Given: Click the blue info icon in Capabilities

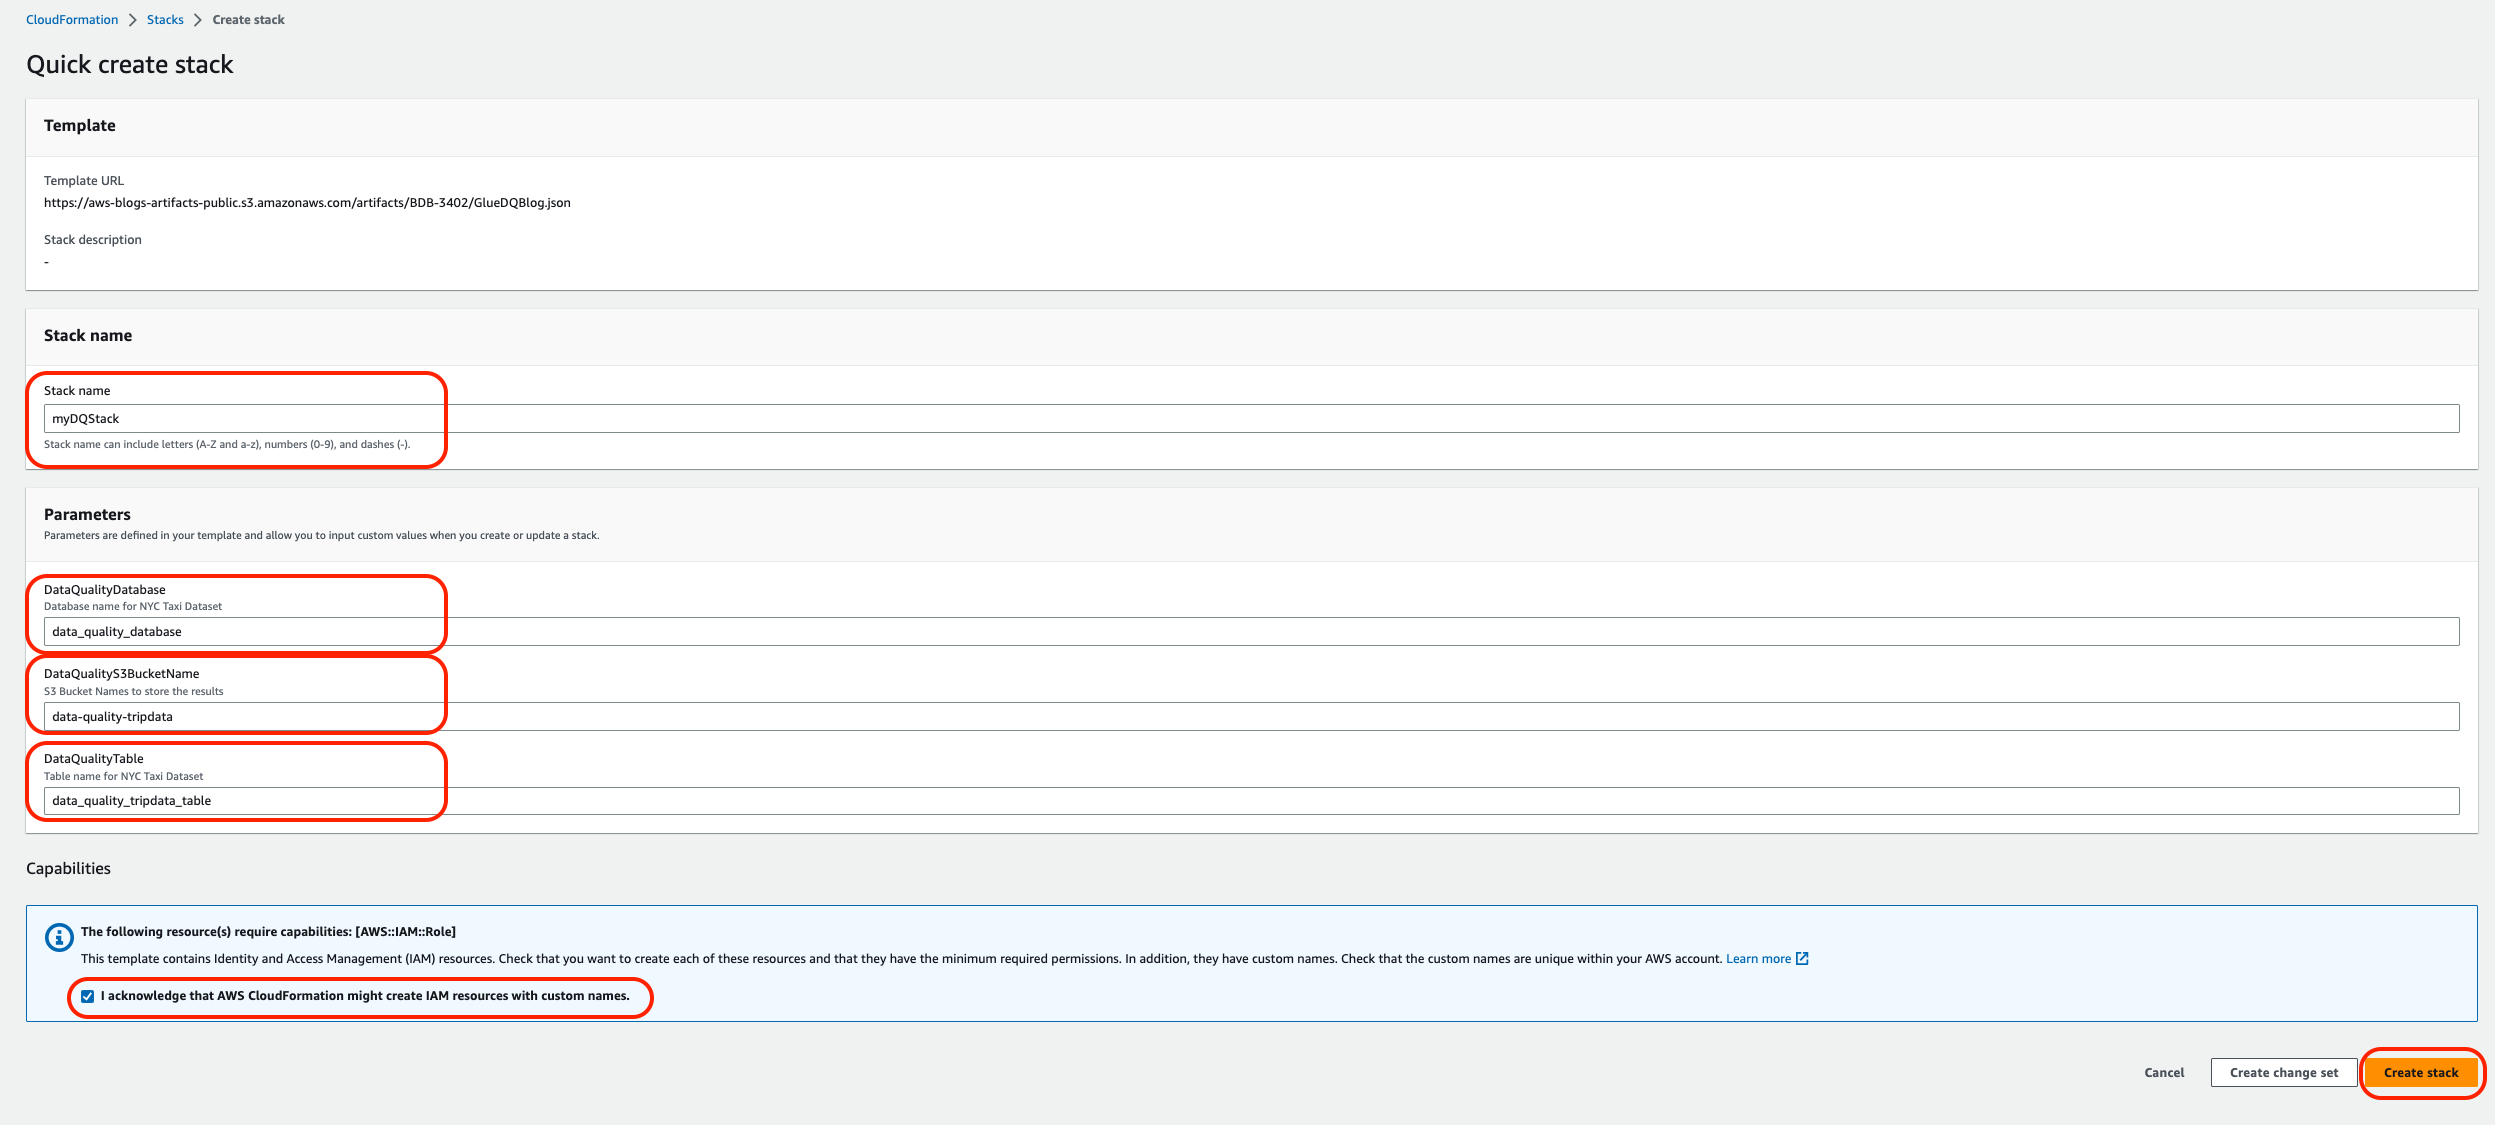Looking at the screenshot, I should 59,937.
